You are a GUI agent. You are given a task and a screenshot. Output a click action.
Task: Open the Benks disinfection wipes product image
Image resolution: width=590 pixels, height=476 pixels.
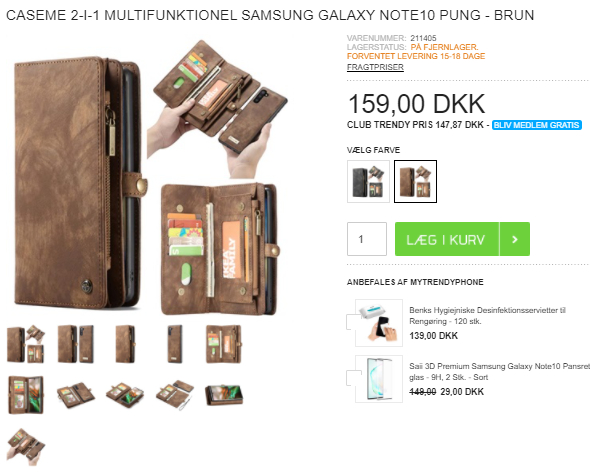point(379,323)
